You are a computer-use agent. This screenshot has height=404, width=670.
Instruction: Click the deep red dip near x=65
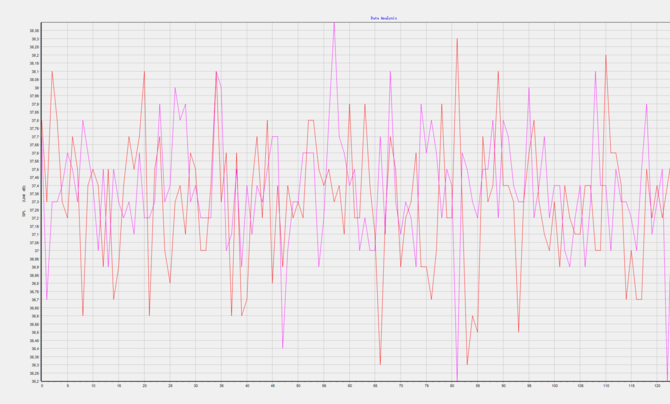coord(380,364)
